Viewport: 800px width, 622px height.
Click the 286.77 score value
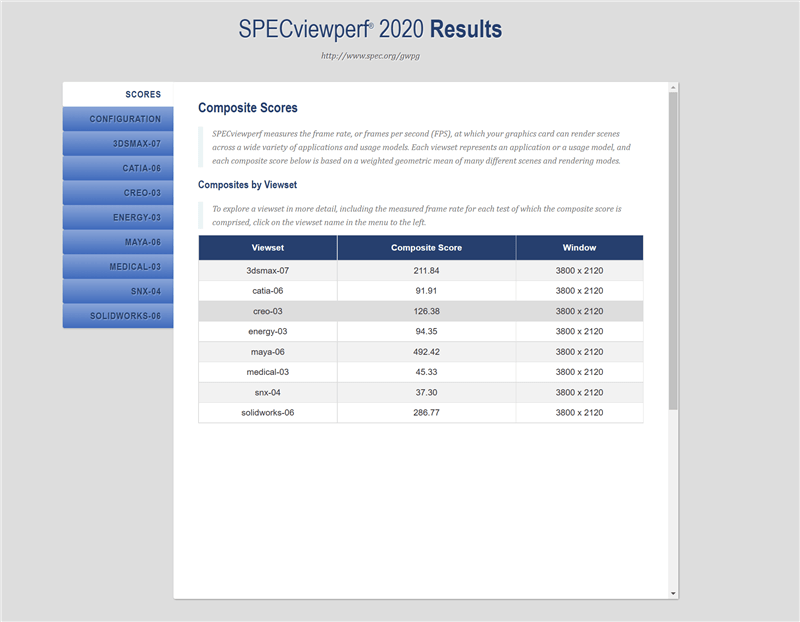pyautogui.click(x=427, y=412)
